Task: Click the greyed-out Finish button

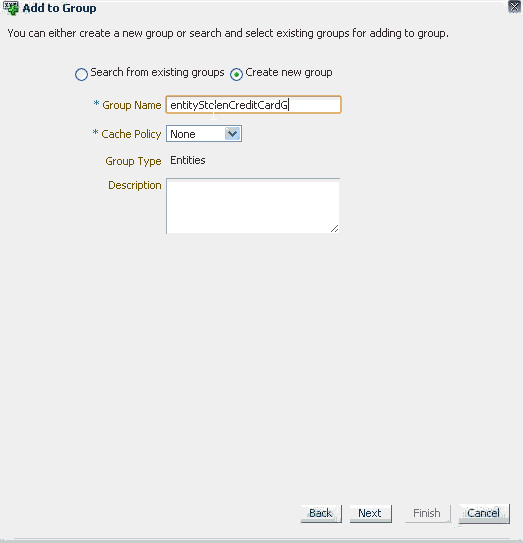Action: click(427, 513)
